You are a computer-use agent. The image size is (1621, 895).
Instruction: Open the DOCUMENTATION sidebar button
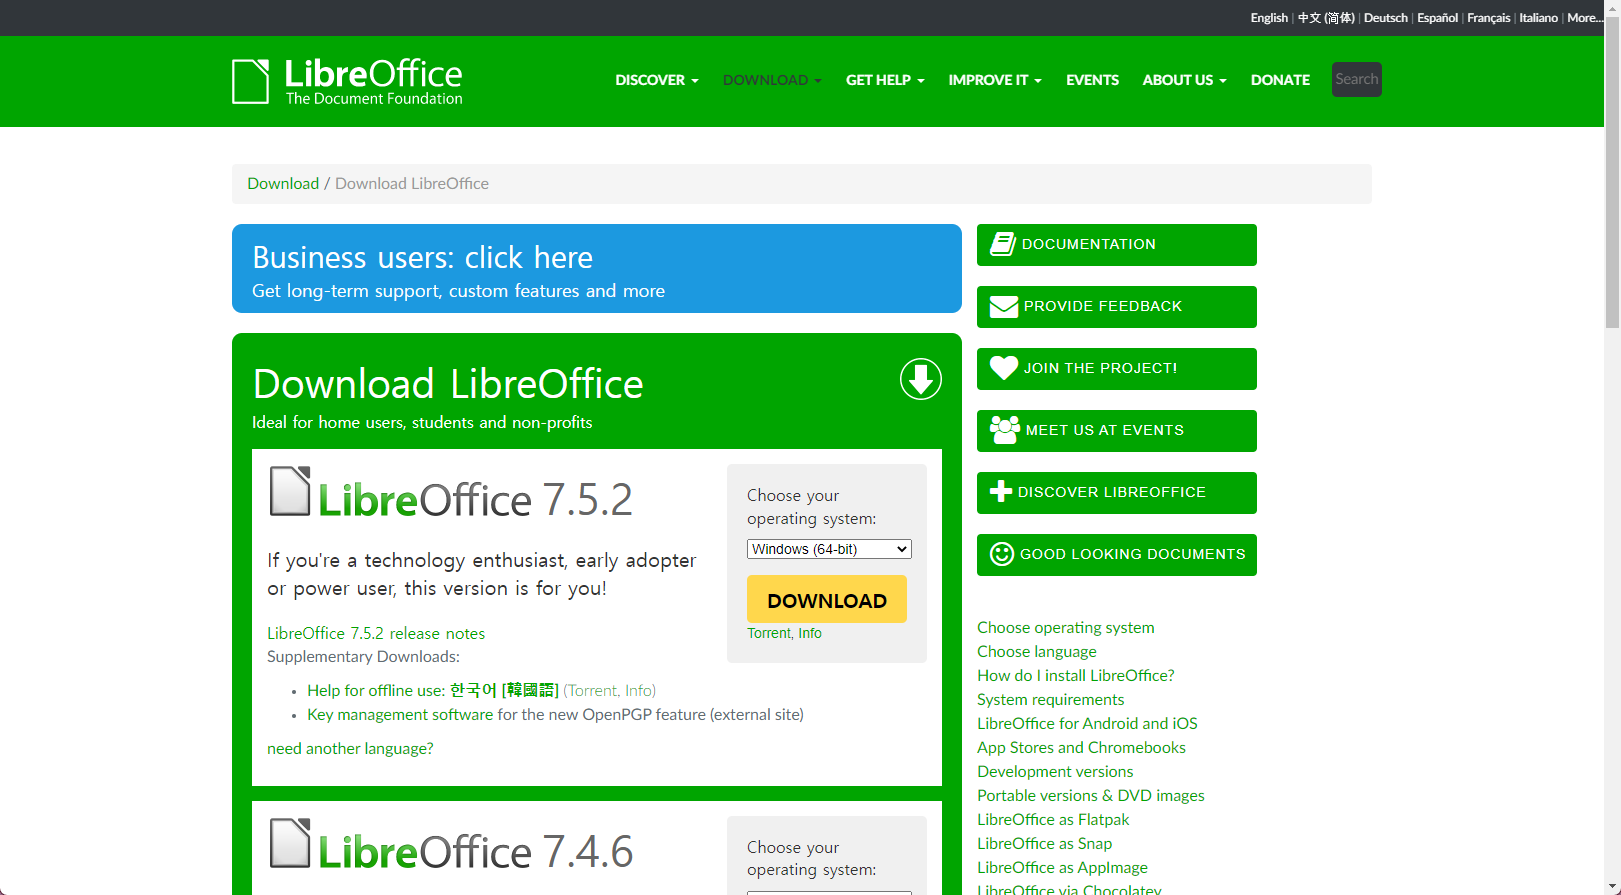pos(1117,245)
